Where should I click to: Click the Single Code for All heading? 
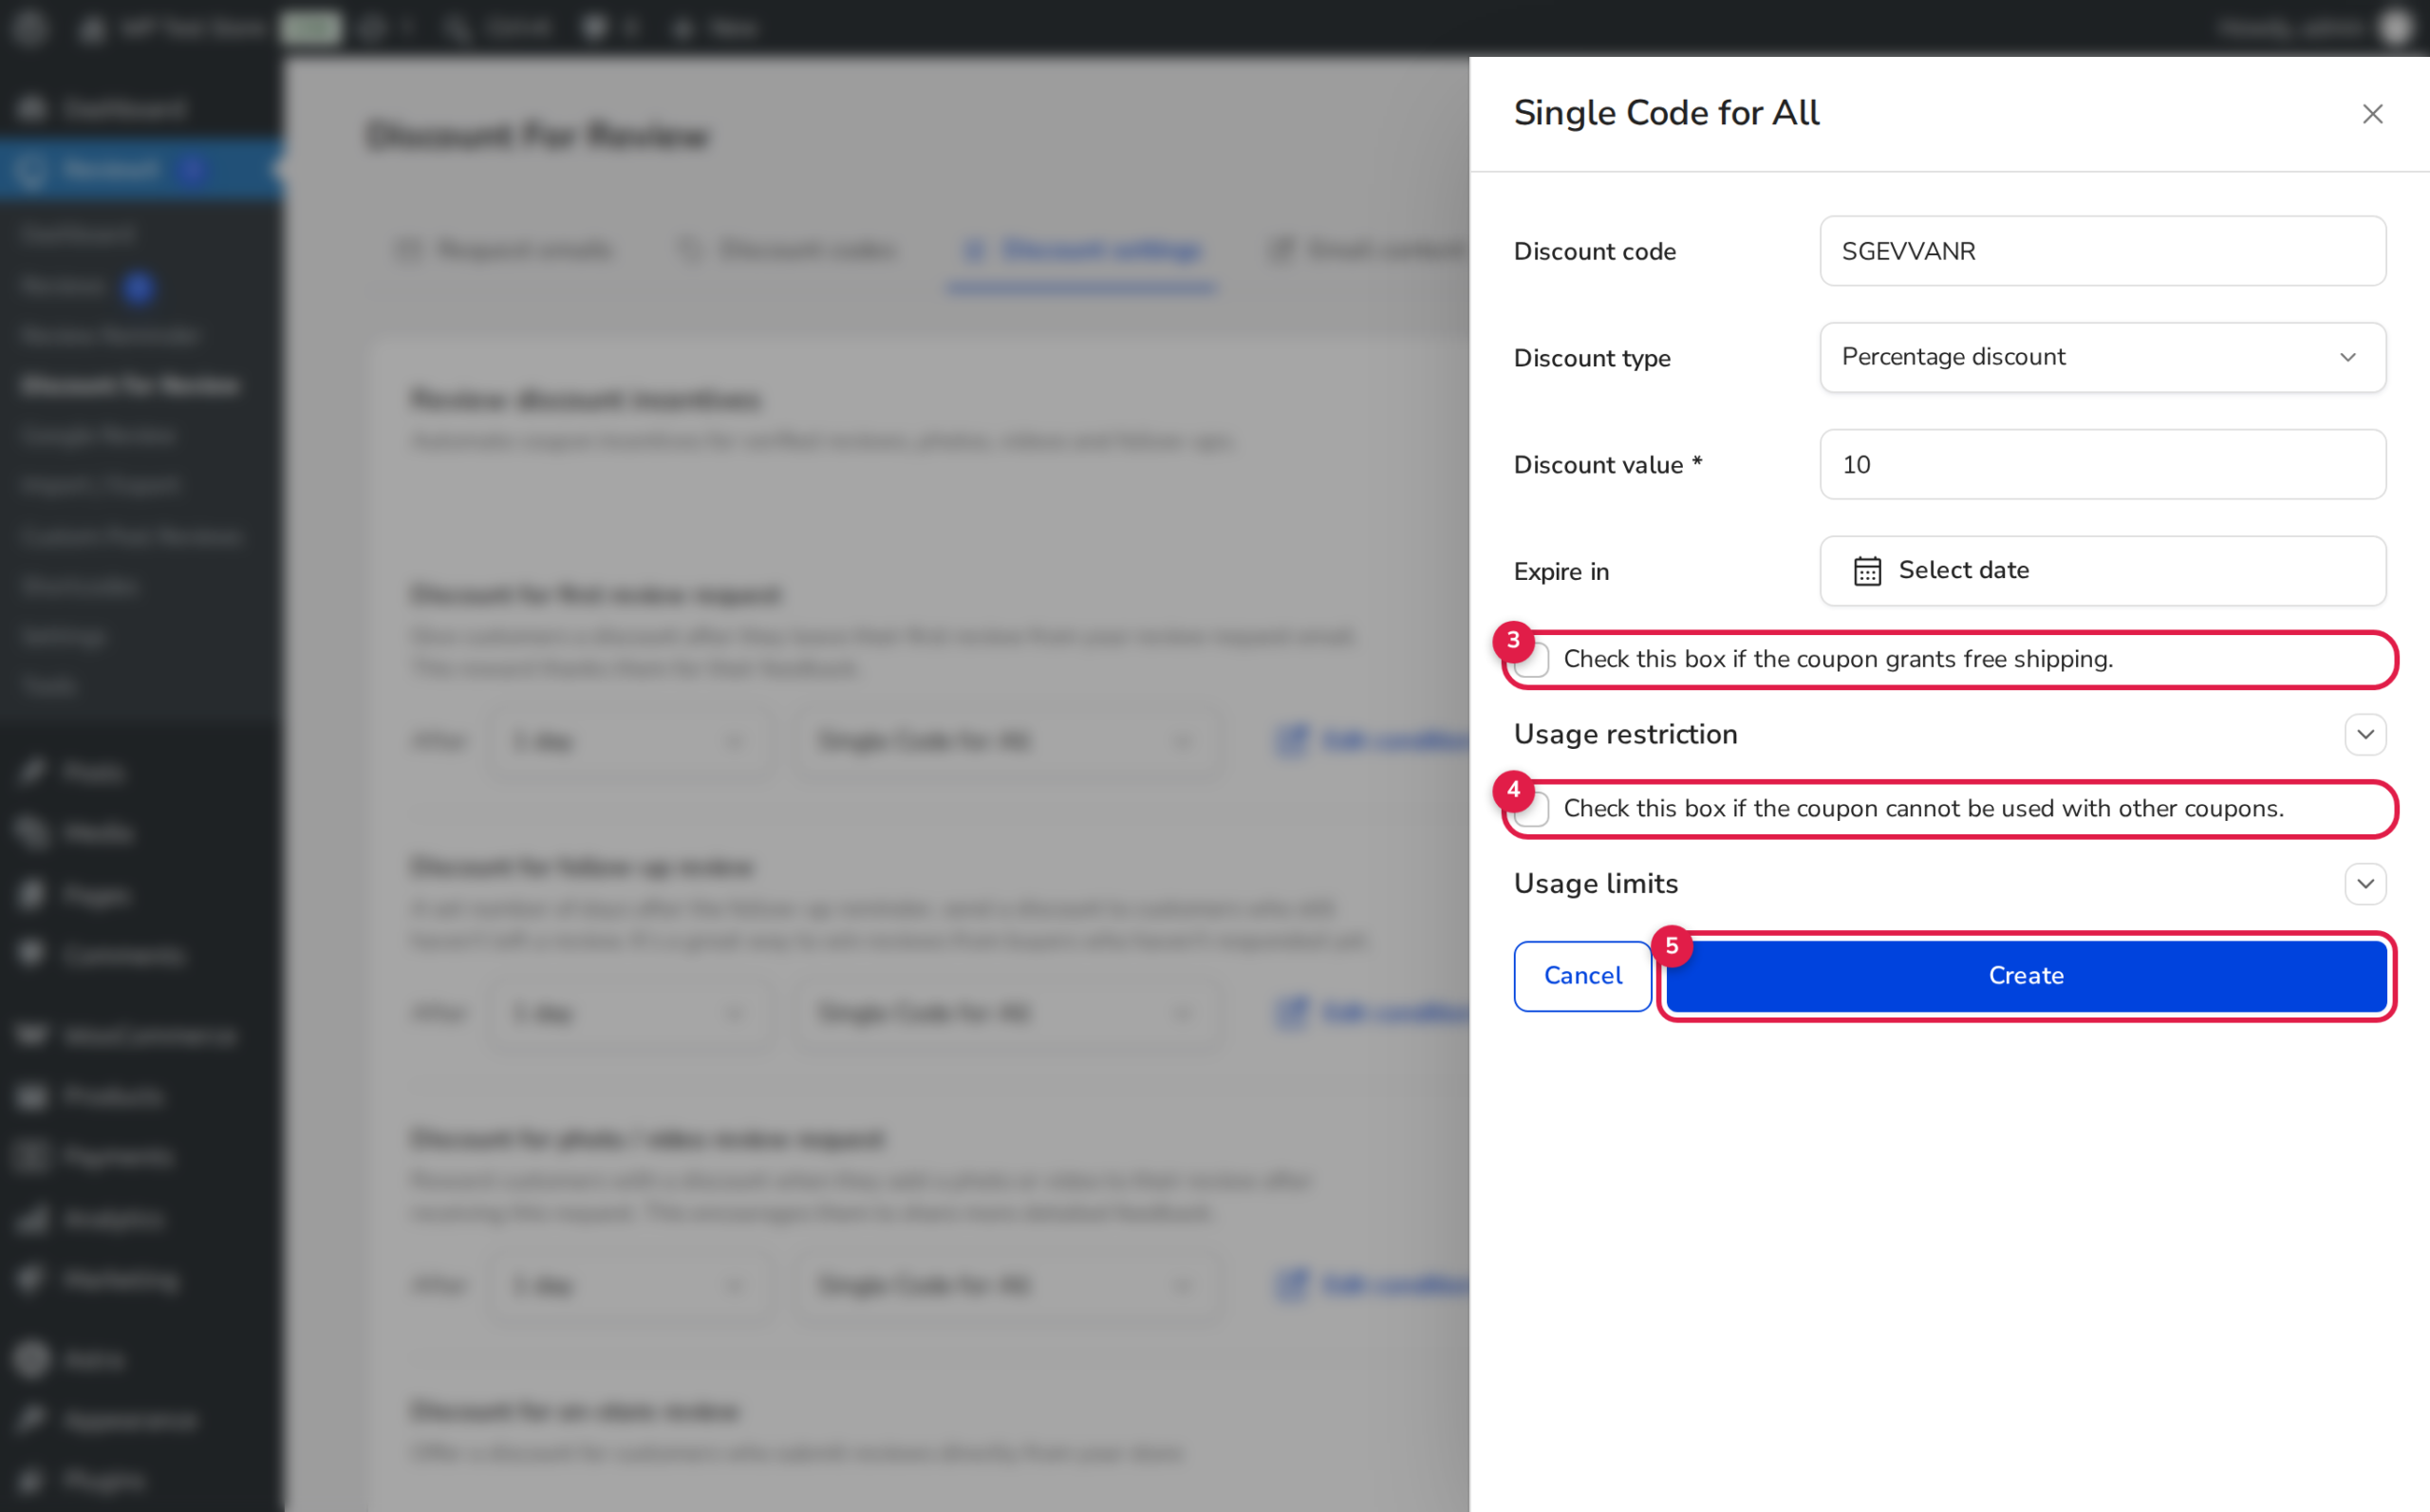1666,113
